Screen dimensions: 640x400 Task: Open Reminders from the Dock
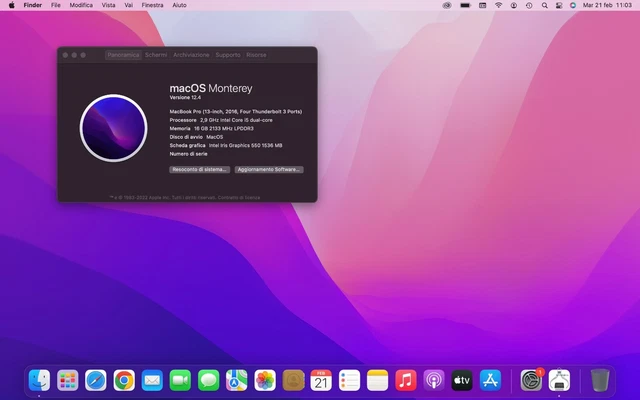point(349,380)
